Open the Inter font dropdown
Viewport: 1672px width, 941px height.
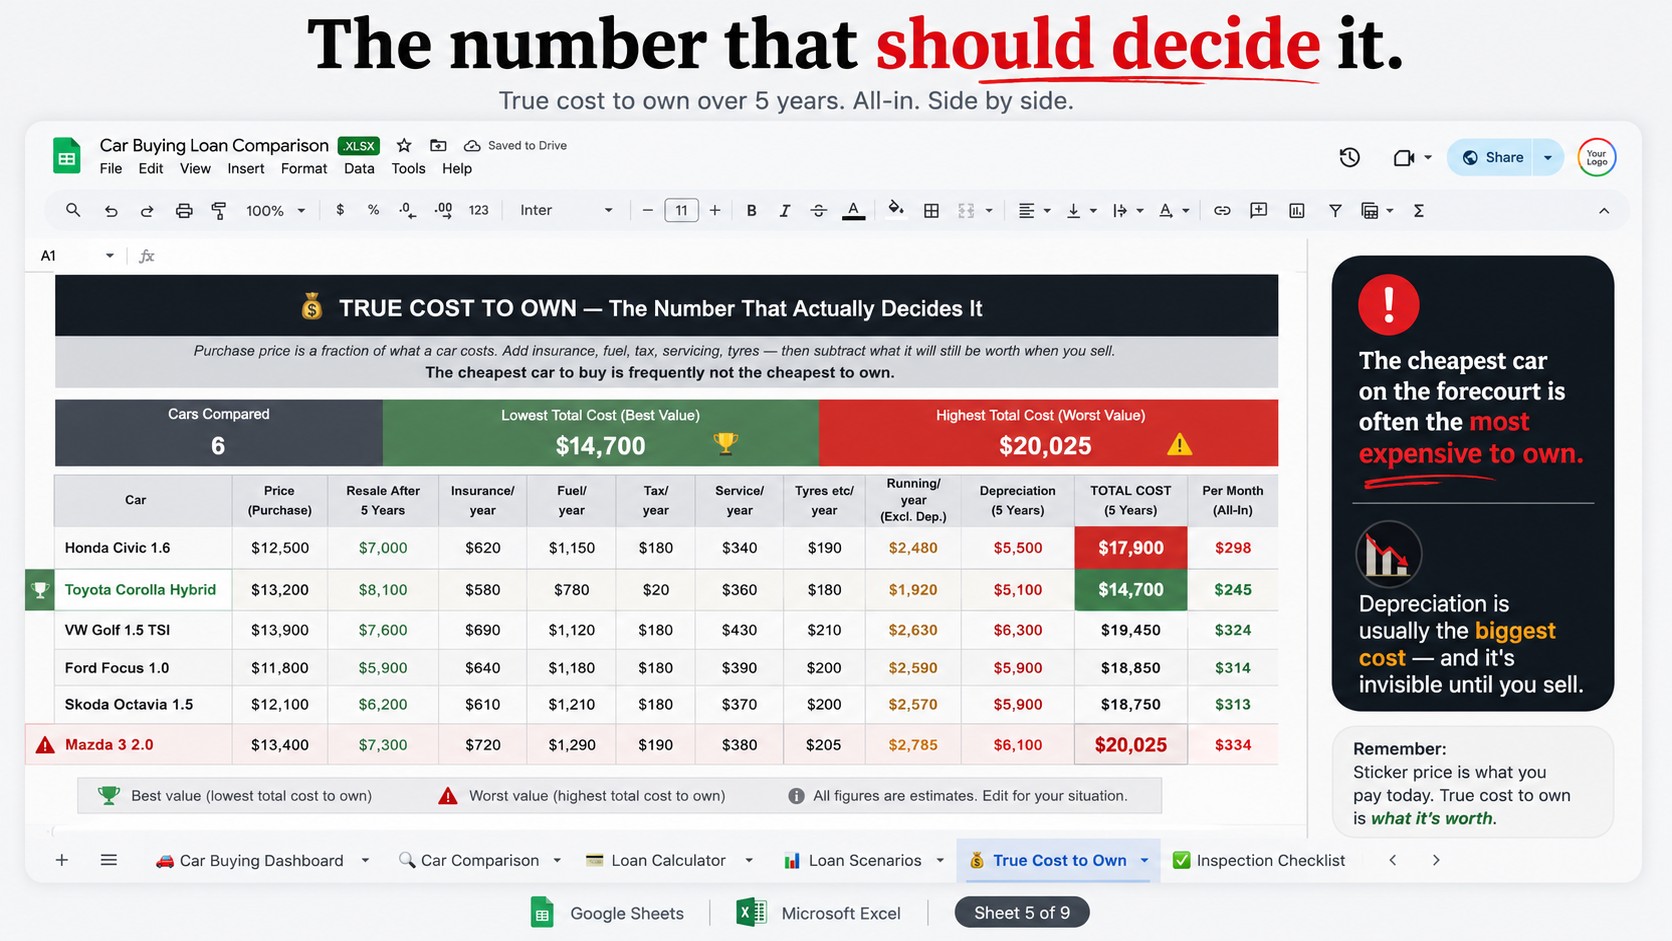tap(566, 211)
